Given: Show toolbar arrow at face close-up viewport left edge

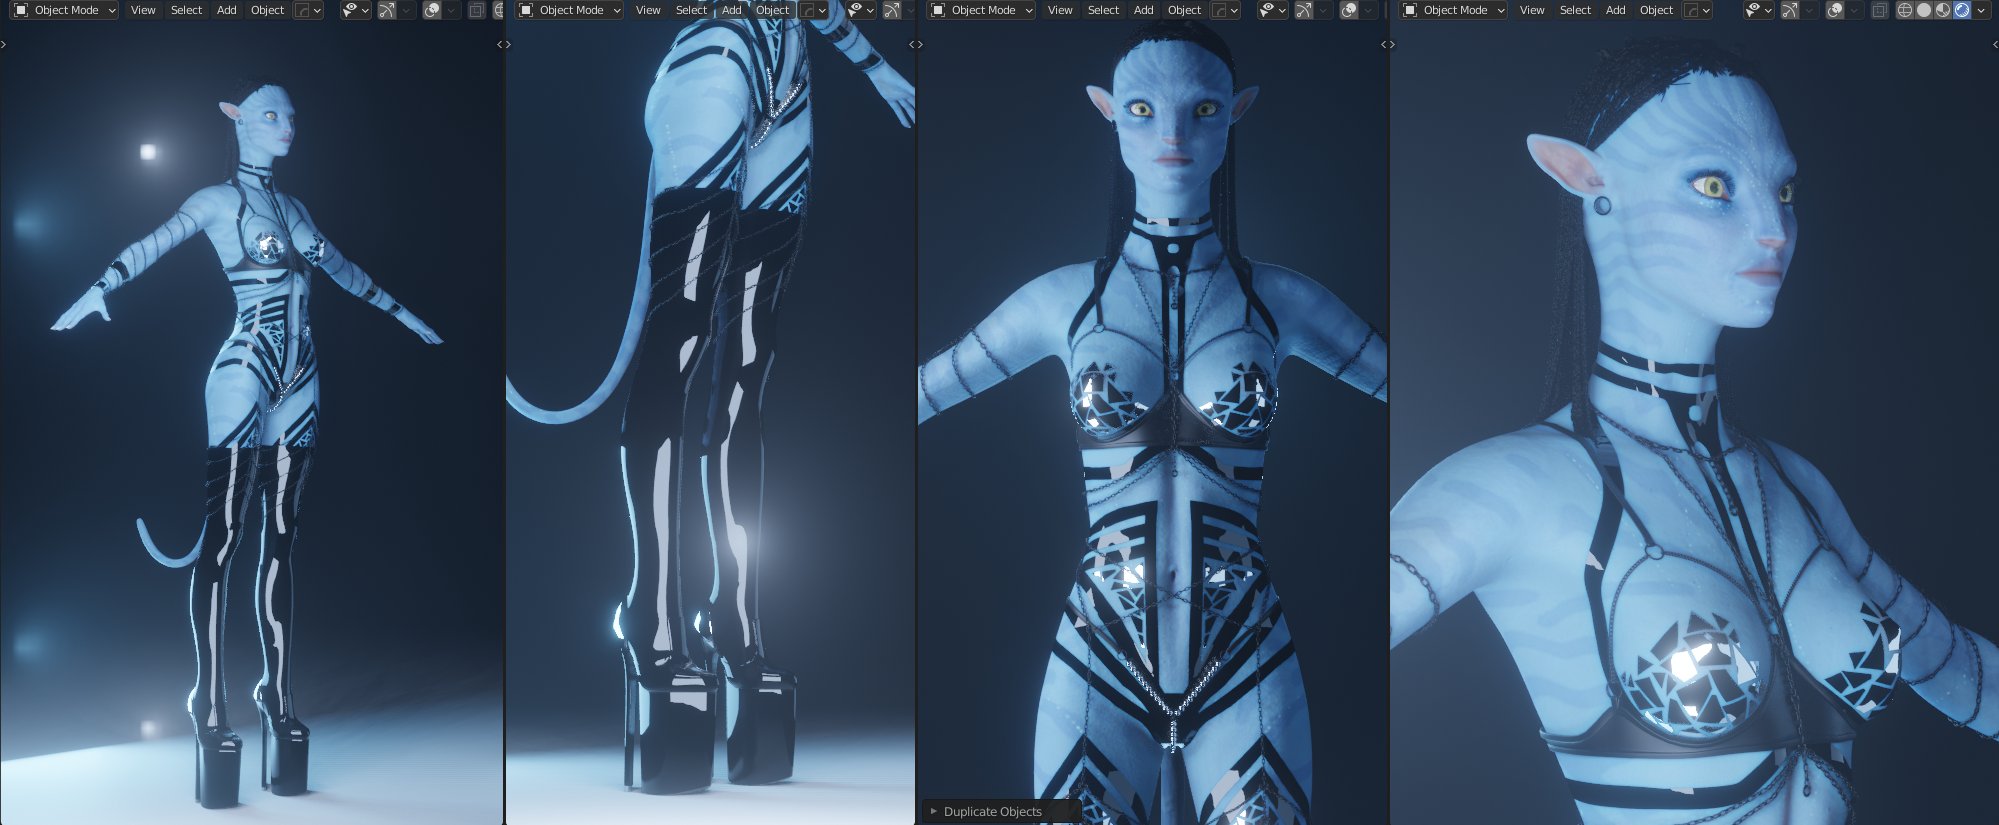Looking at the screenshot, I should pos(1392,44).
